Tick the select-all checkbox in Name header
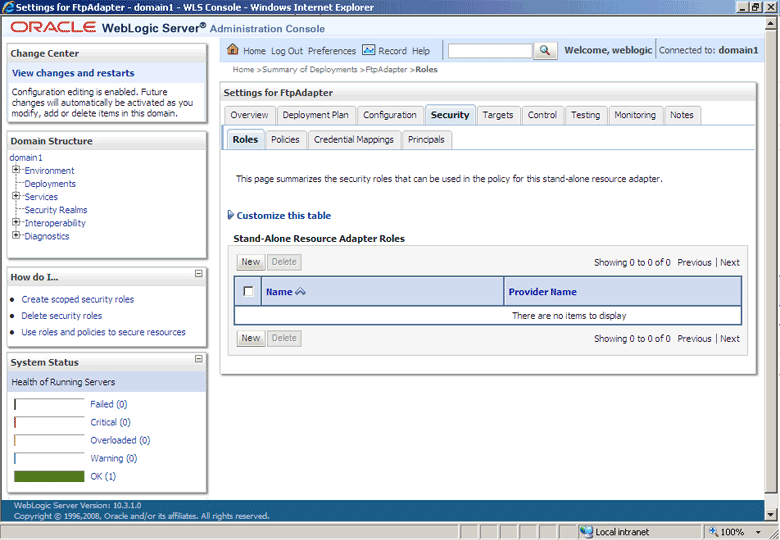 248,291
